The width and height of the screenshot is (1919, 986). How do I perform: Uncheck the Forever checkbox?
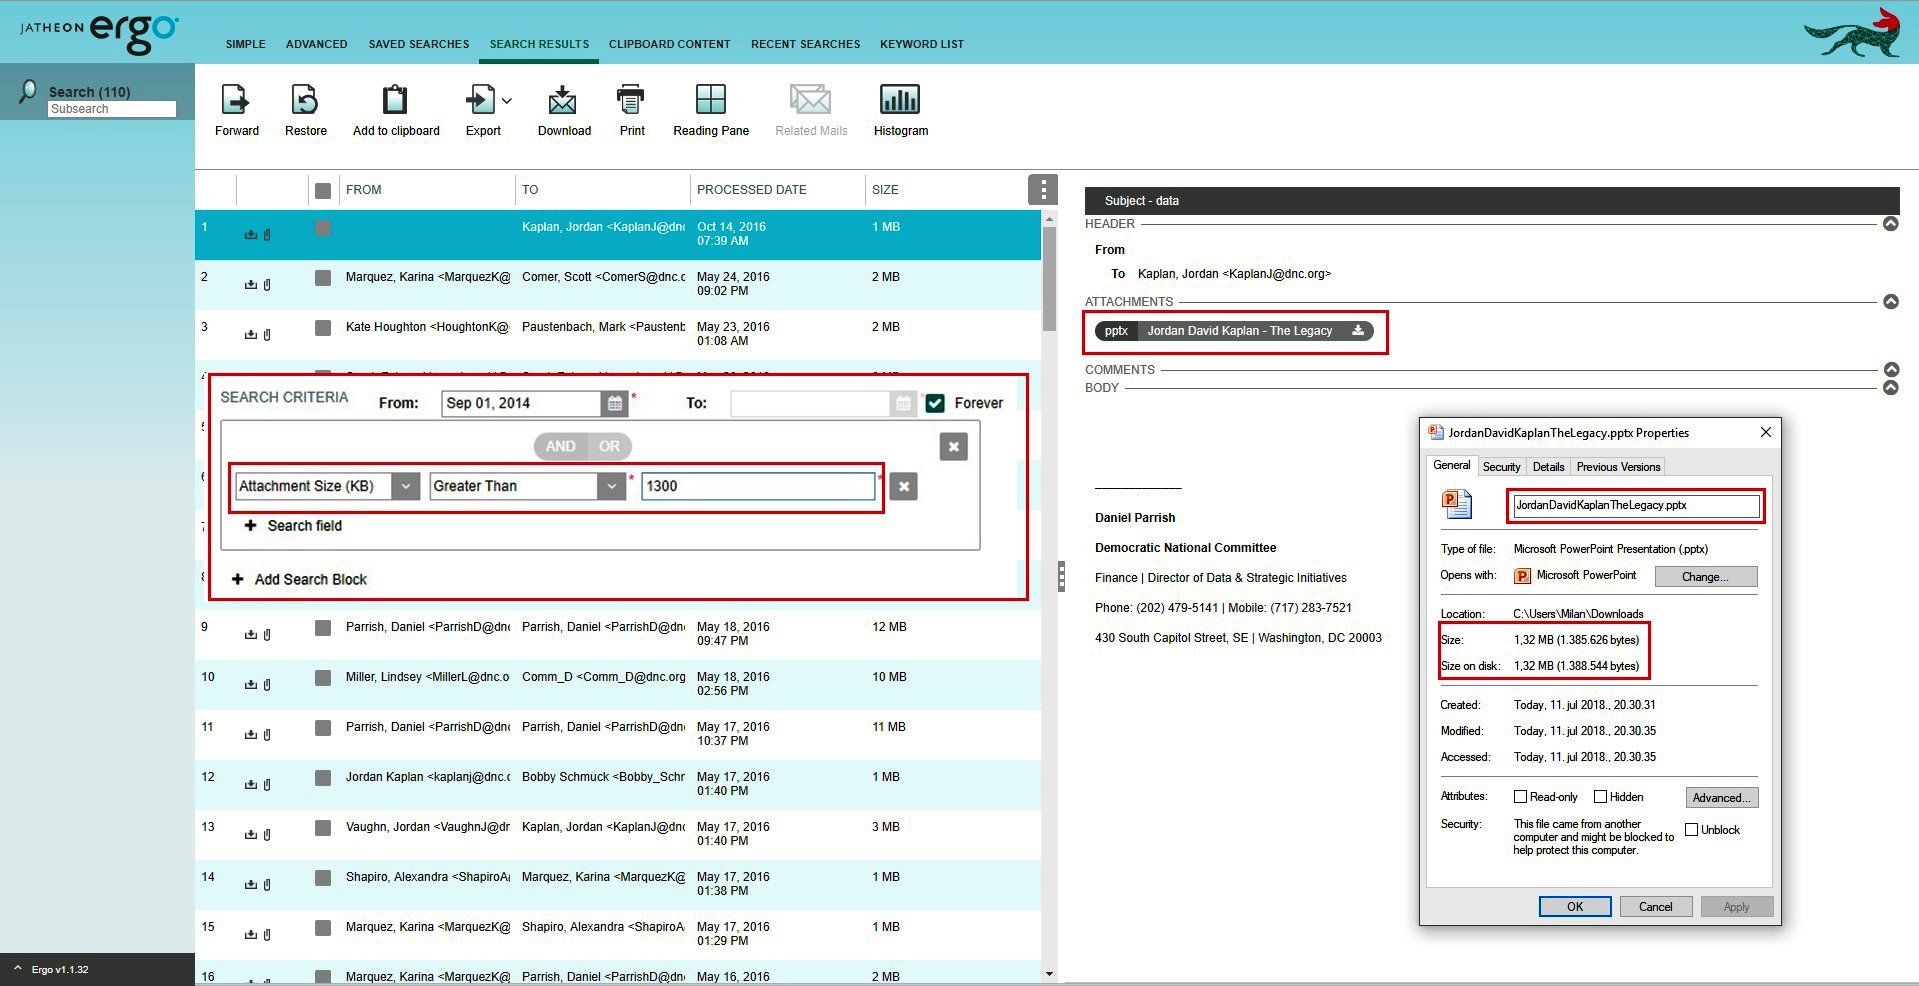pos(935,403)
